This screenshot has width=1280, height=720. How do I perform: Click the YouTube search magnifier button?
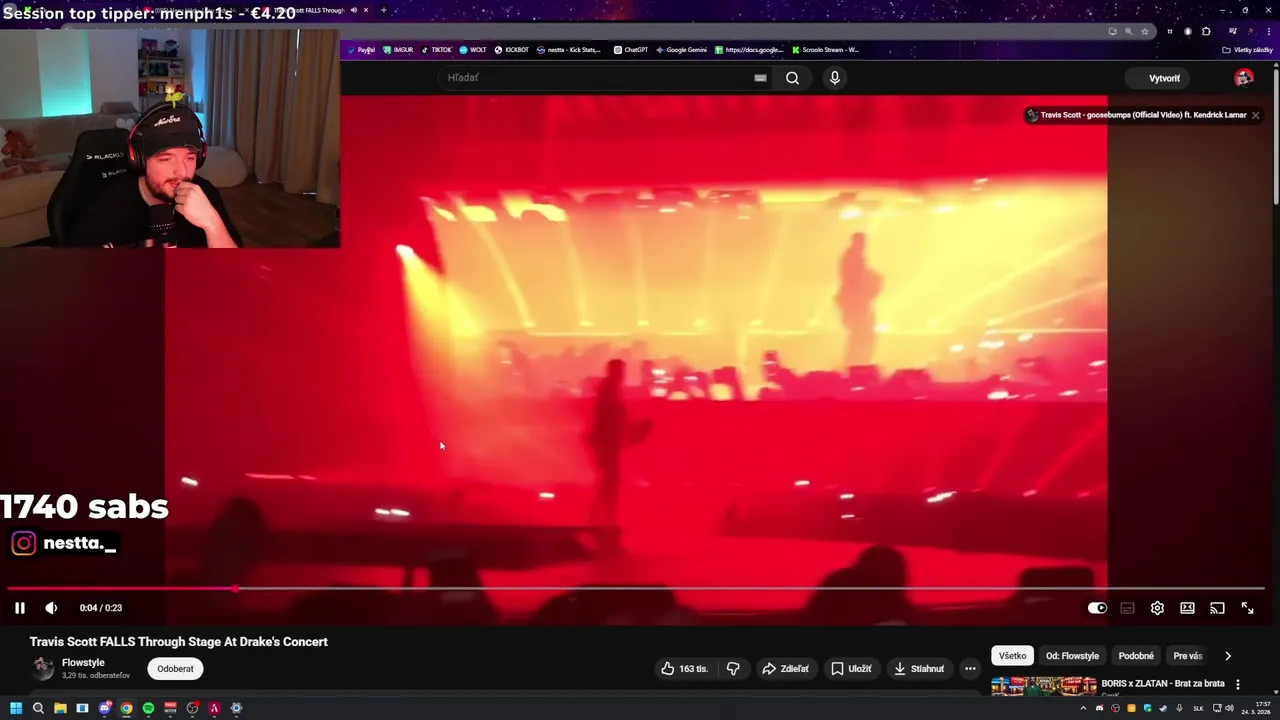[792, 78]
